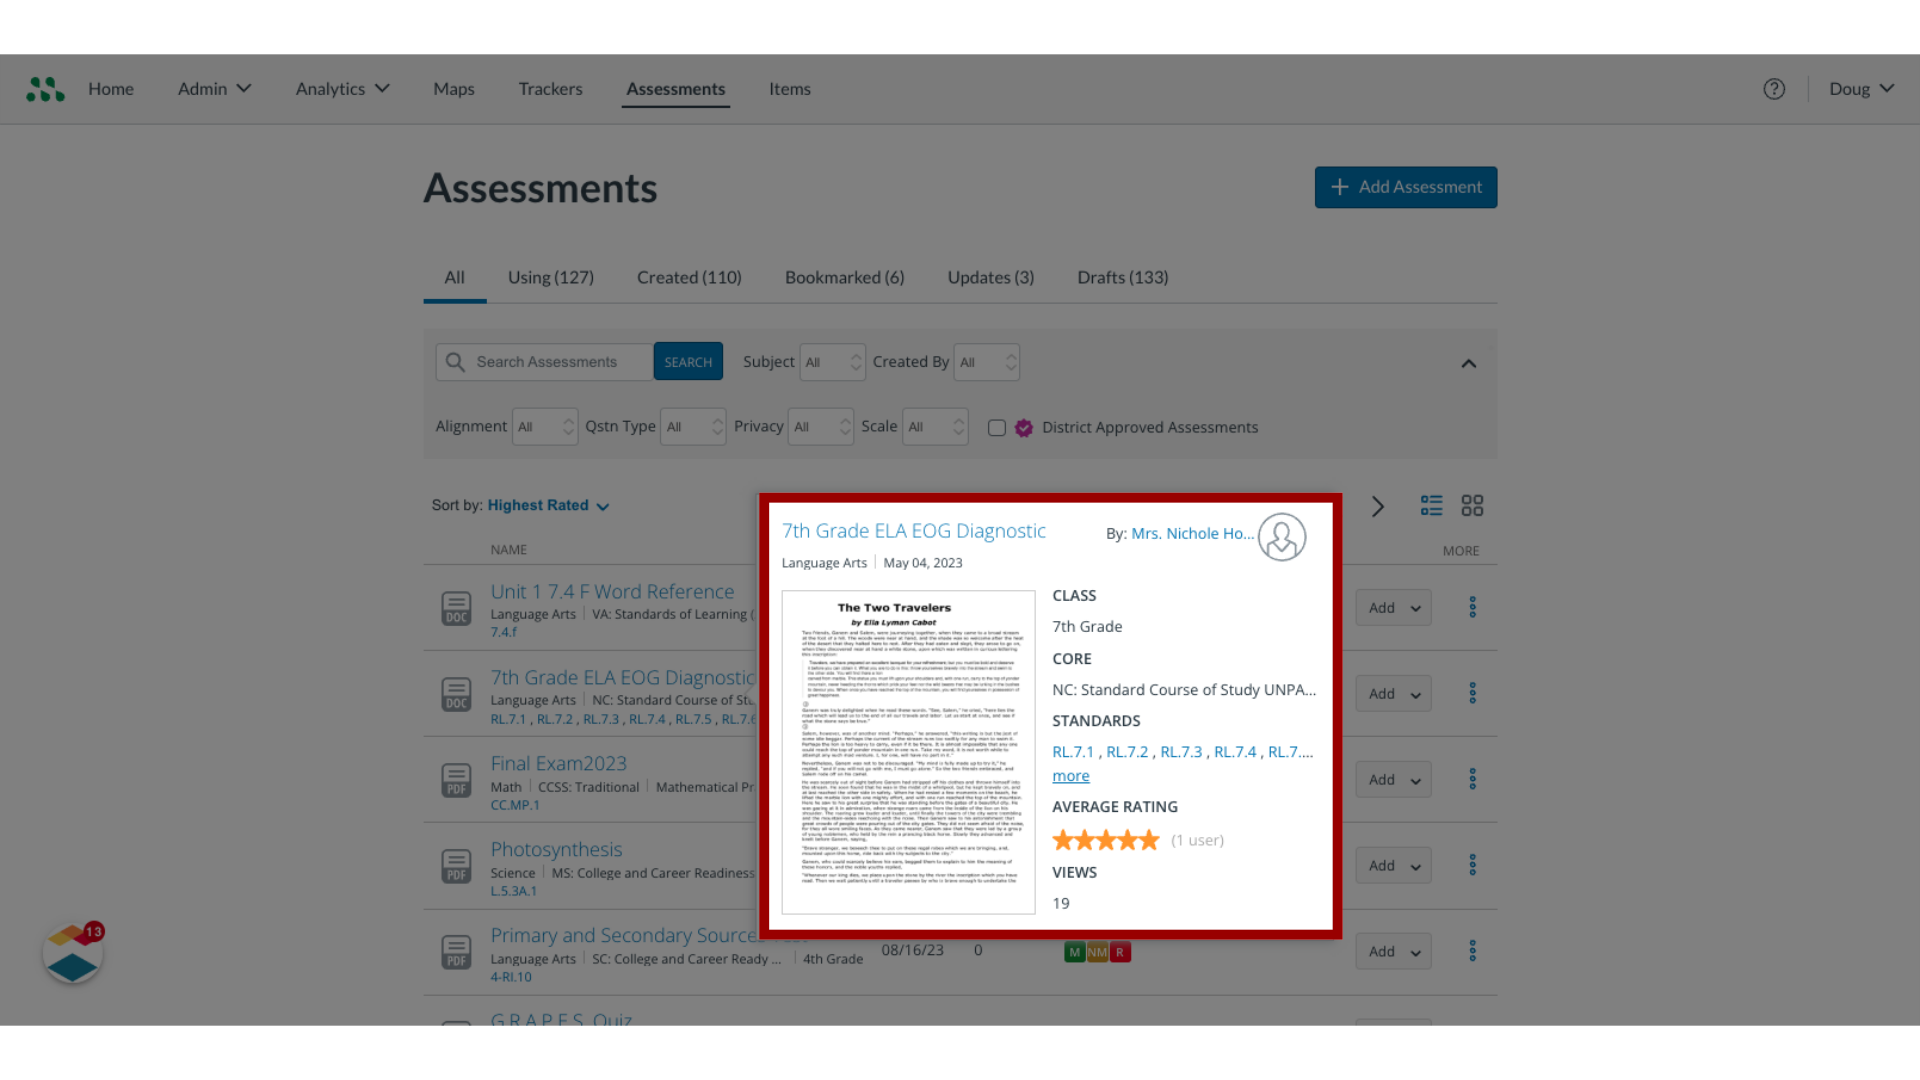The image size is (1920, 1080).
Task: Expand the Created By dropdown filter
Action: (x=986, y=361)
